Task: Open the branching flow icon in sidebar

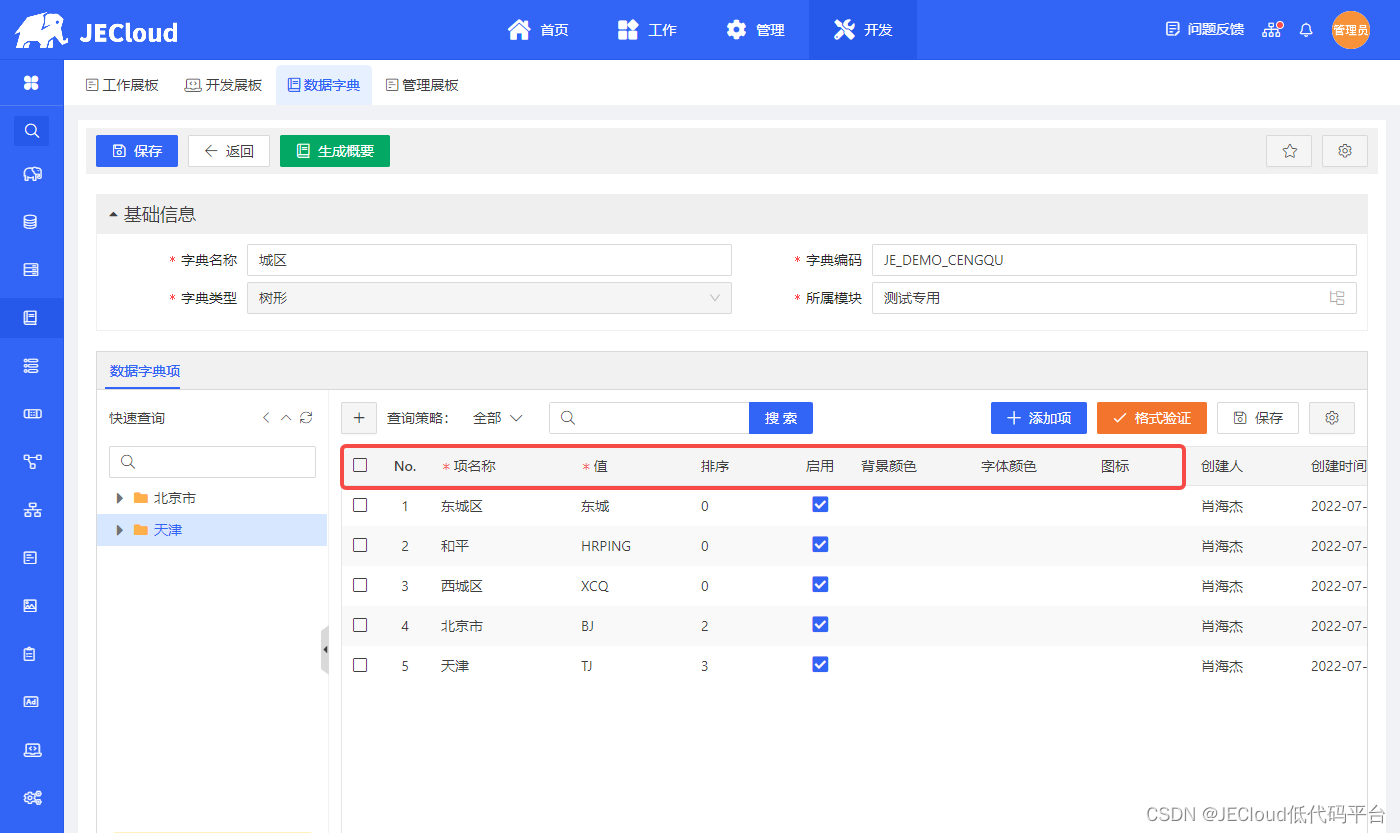Action: [x=31, y=462]
